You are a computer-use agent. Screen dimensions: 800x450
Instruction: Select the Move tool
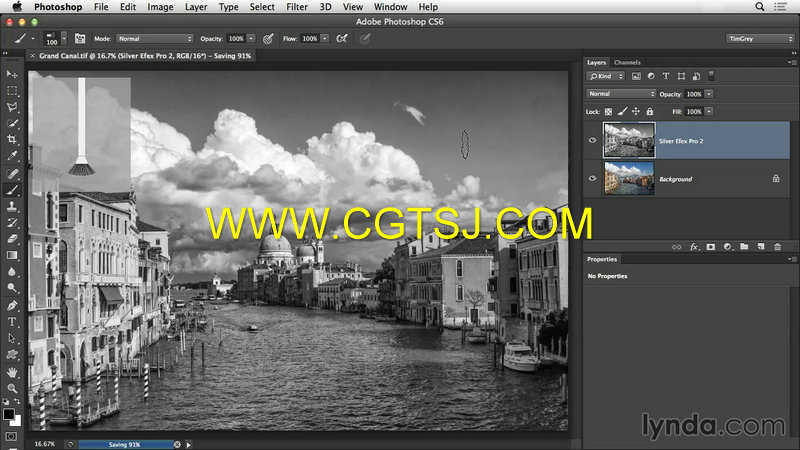click(12, 74)
